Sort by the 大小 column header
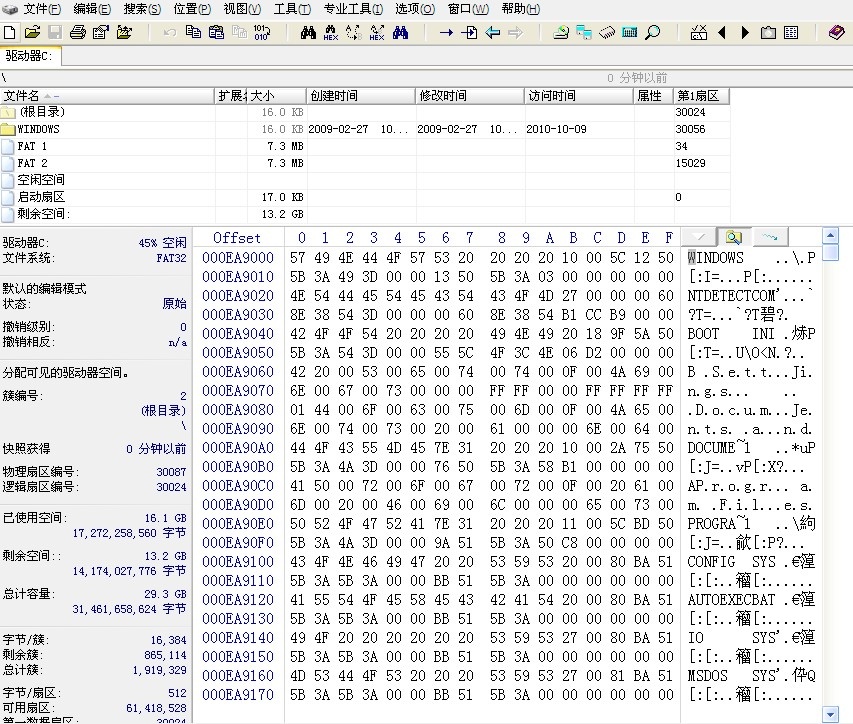This screenshot has height=724, width=853. [x=277, y=96]
